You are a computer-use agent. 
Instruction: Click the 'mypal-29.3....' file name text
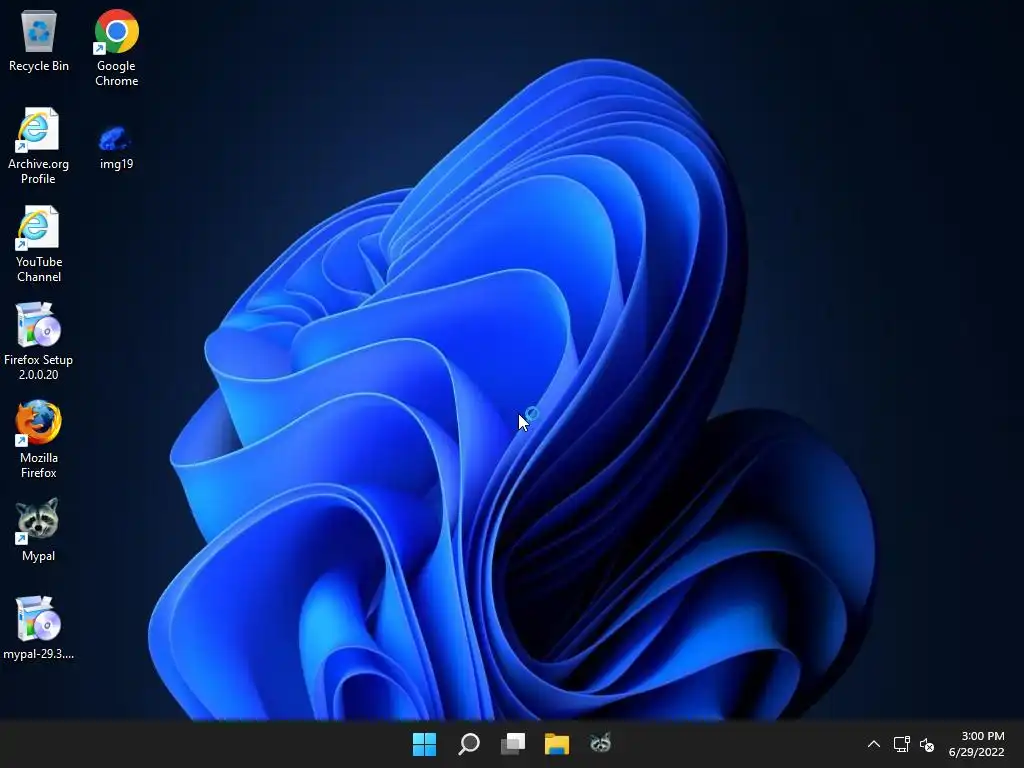click(38, 654)
